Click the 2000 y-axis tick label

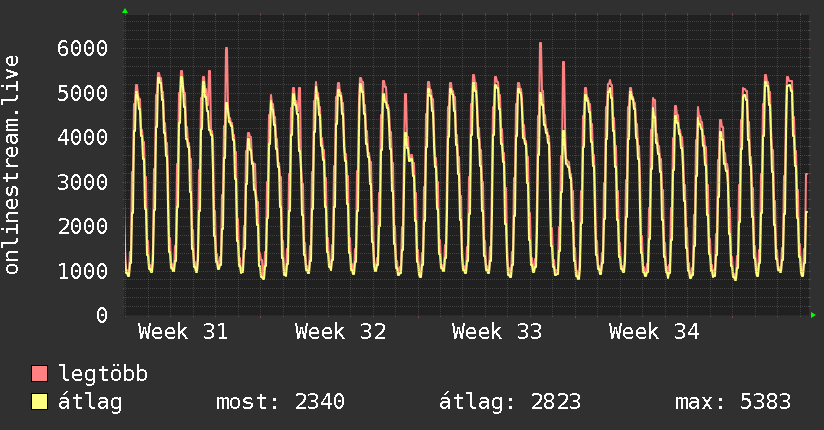coord(83,227)
